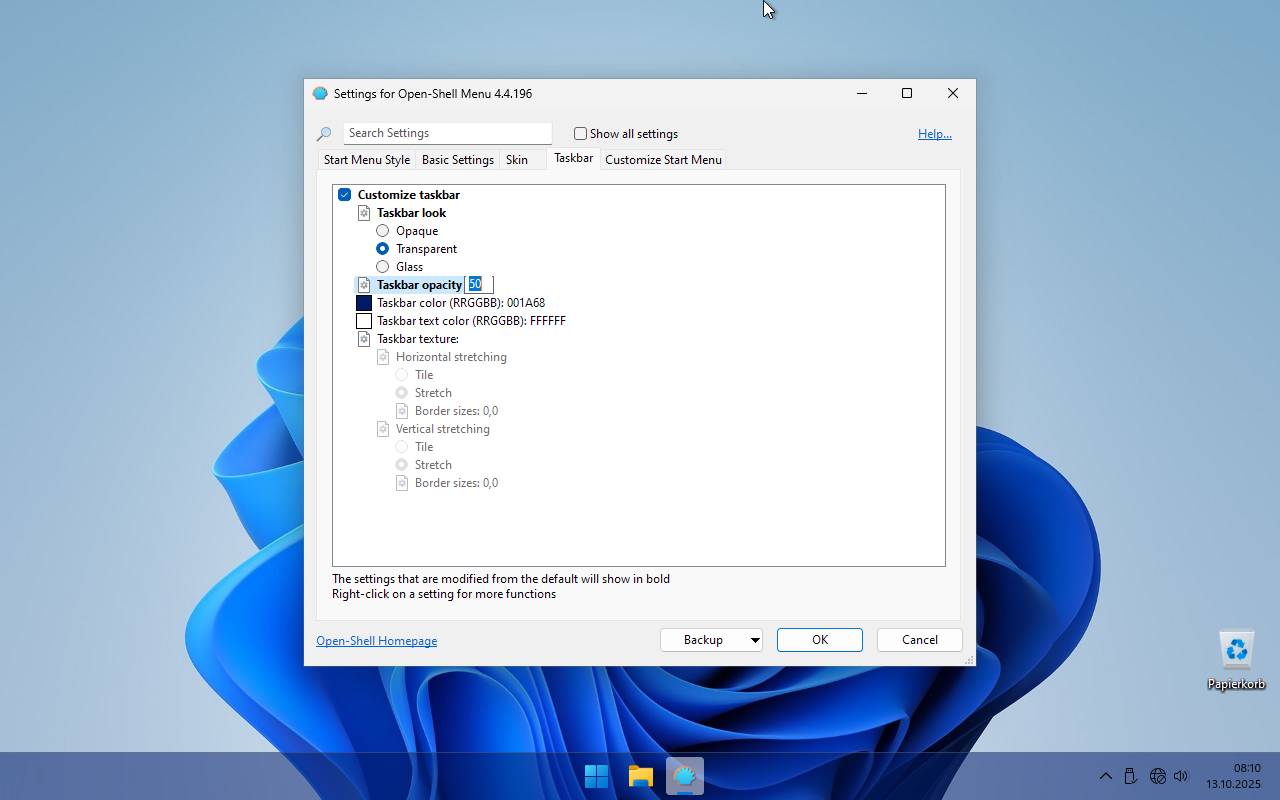Open the Backup dropdown arrow
This screenshot has width=1280, height=800.
tap(755, 640)
